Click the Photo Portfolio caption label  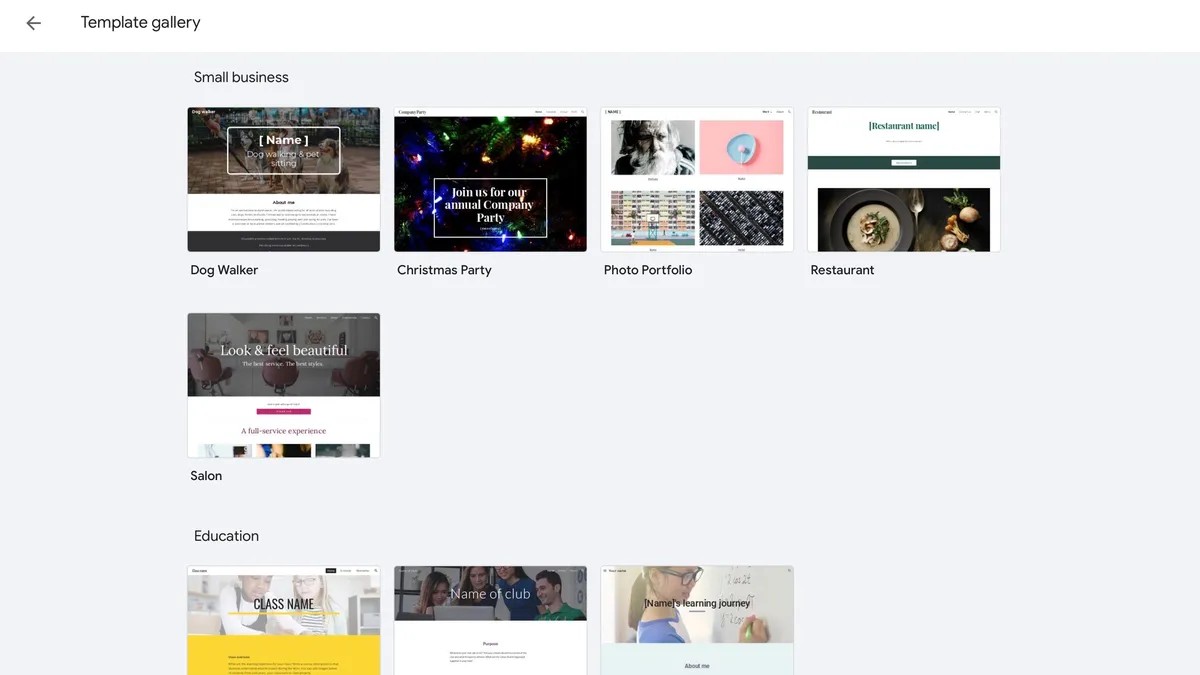pyautogui.click(x=648, y=270)
